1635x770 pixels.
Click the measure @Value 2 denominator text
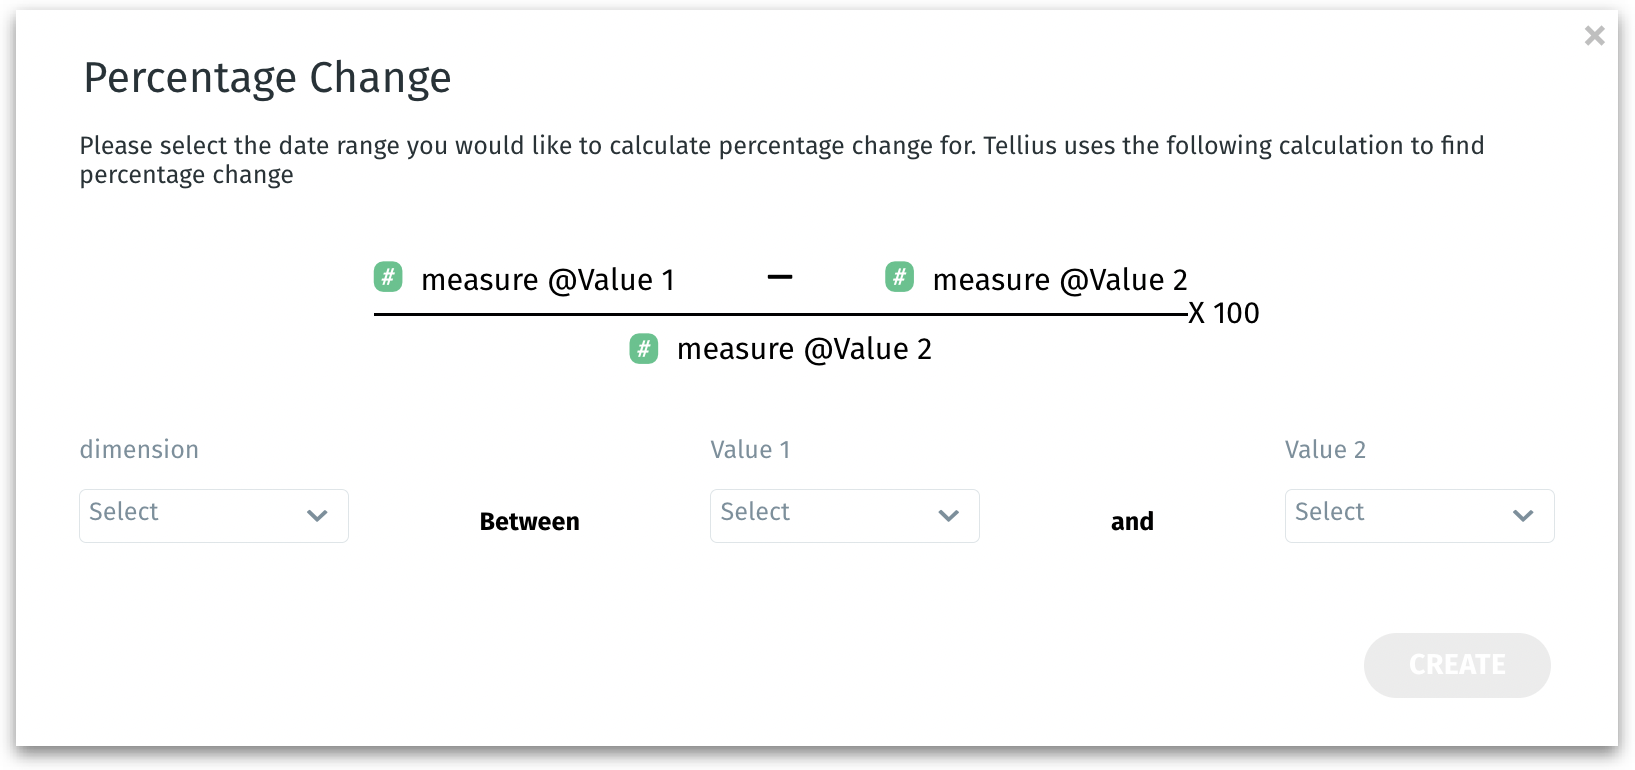click(804, 349)
